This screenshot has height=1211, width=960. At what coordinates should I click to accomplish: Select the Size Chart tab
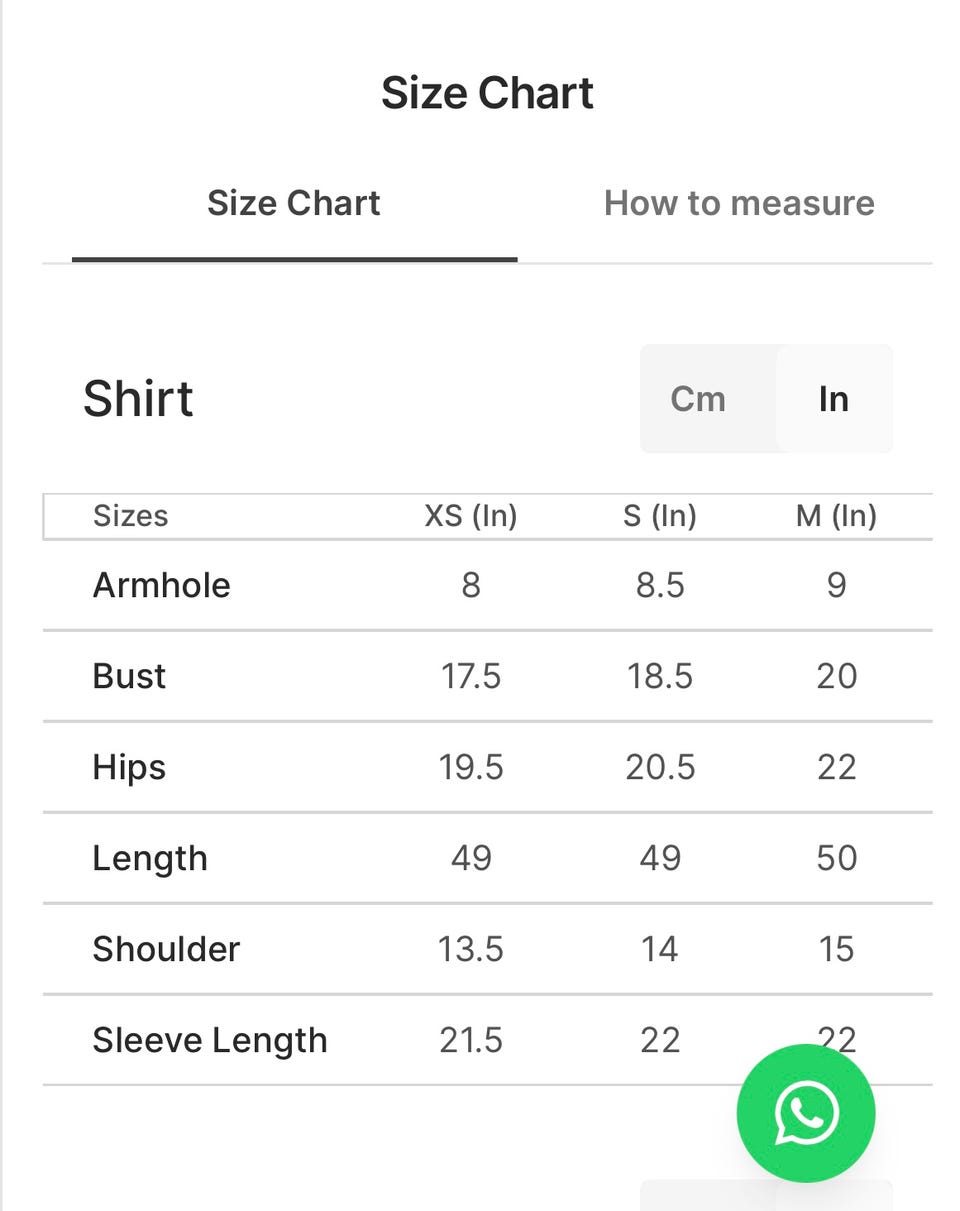(x=294, y=203)
